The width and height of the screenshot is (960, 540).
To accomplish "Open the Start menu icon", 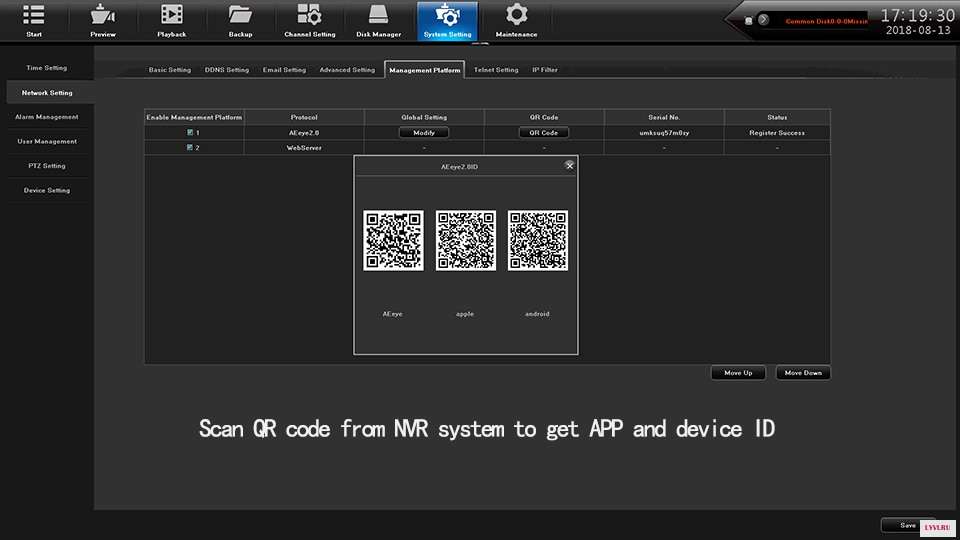I will [34, 16].
